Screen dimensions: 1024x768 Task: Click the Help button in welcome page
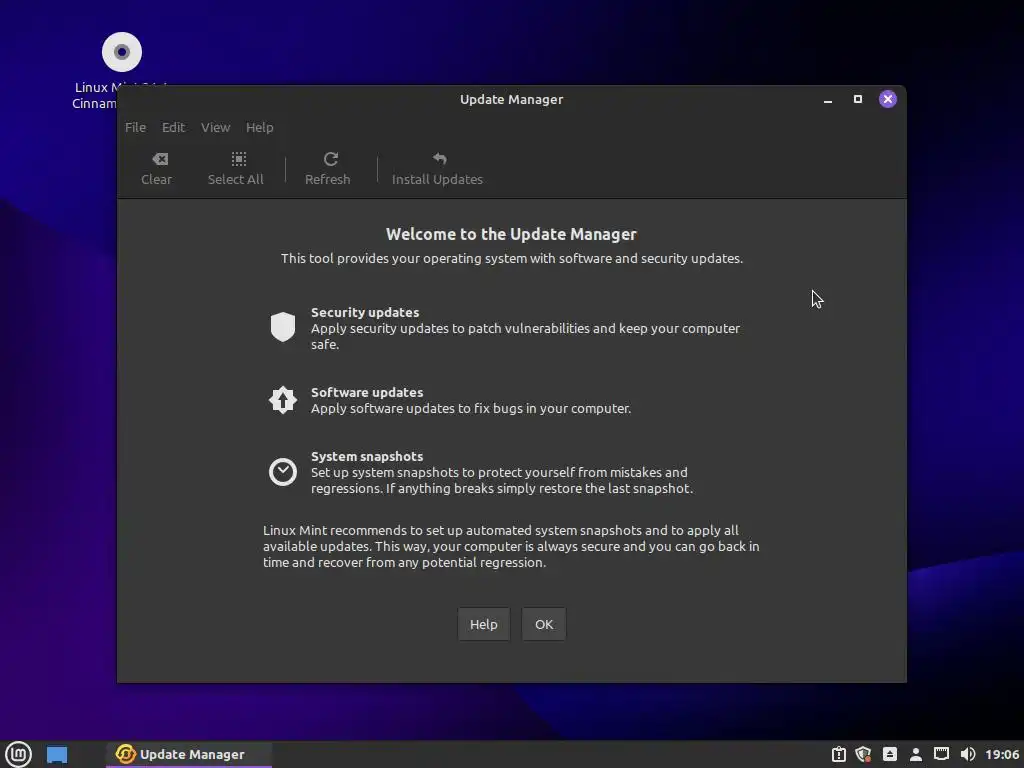[484, 624]
